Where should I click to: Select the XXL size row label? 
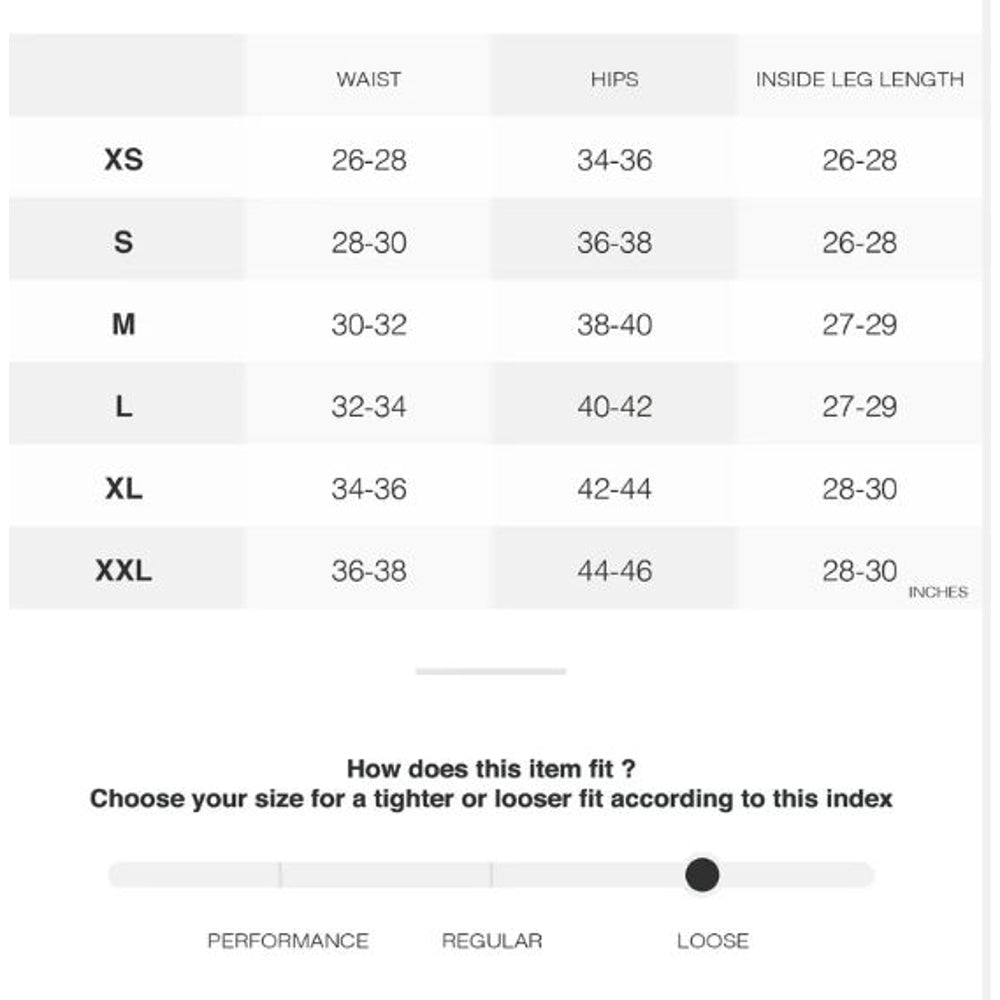(124, 571)
